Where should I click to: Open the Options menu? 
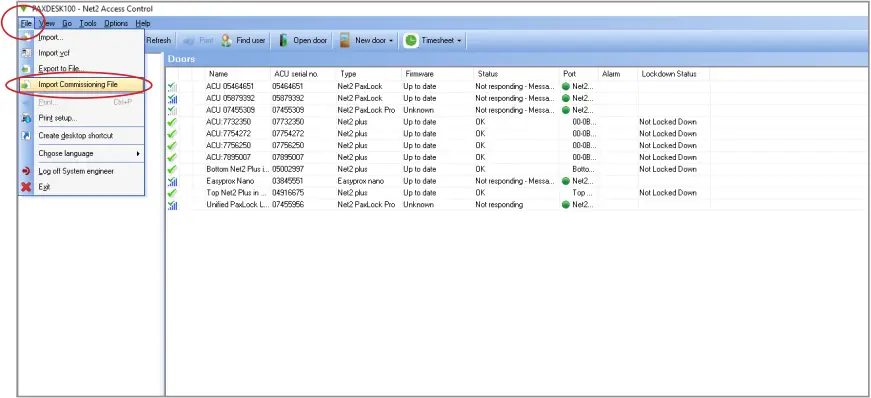[116, 23]
